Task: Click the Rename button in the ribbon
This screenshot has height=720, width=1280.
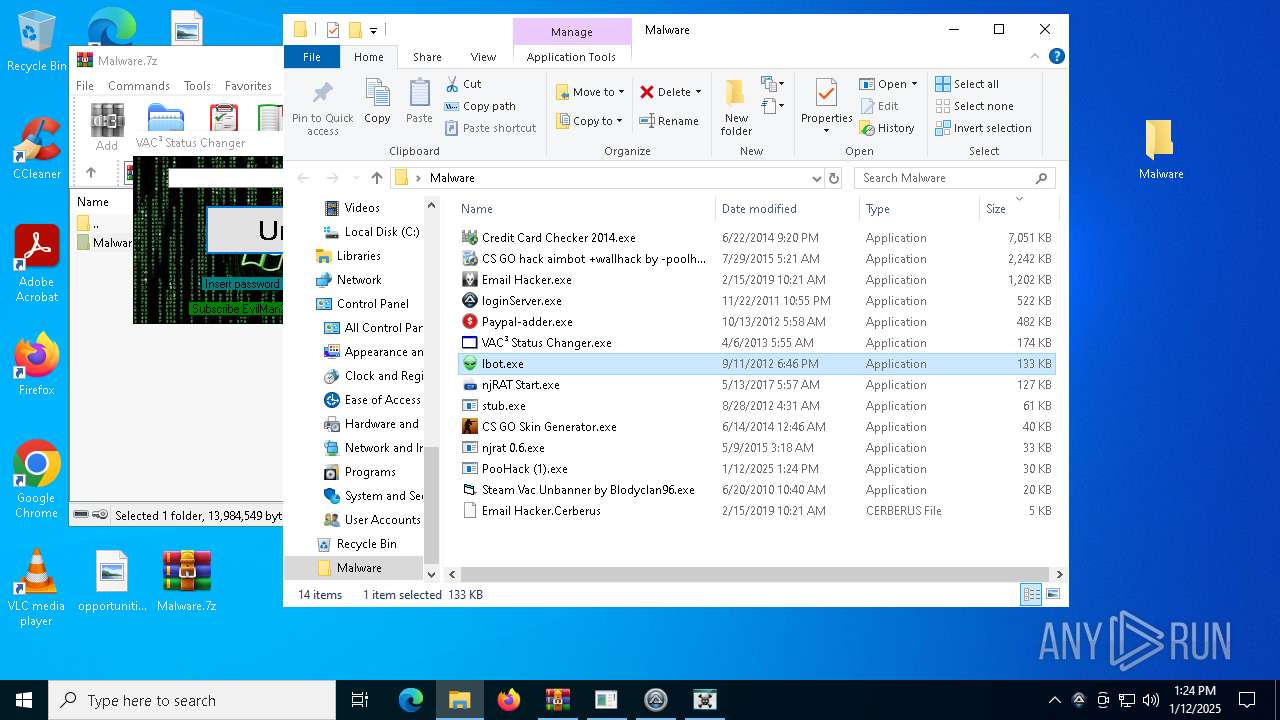Action: point(669,121)
